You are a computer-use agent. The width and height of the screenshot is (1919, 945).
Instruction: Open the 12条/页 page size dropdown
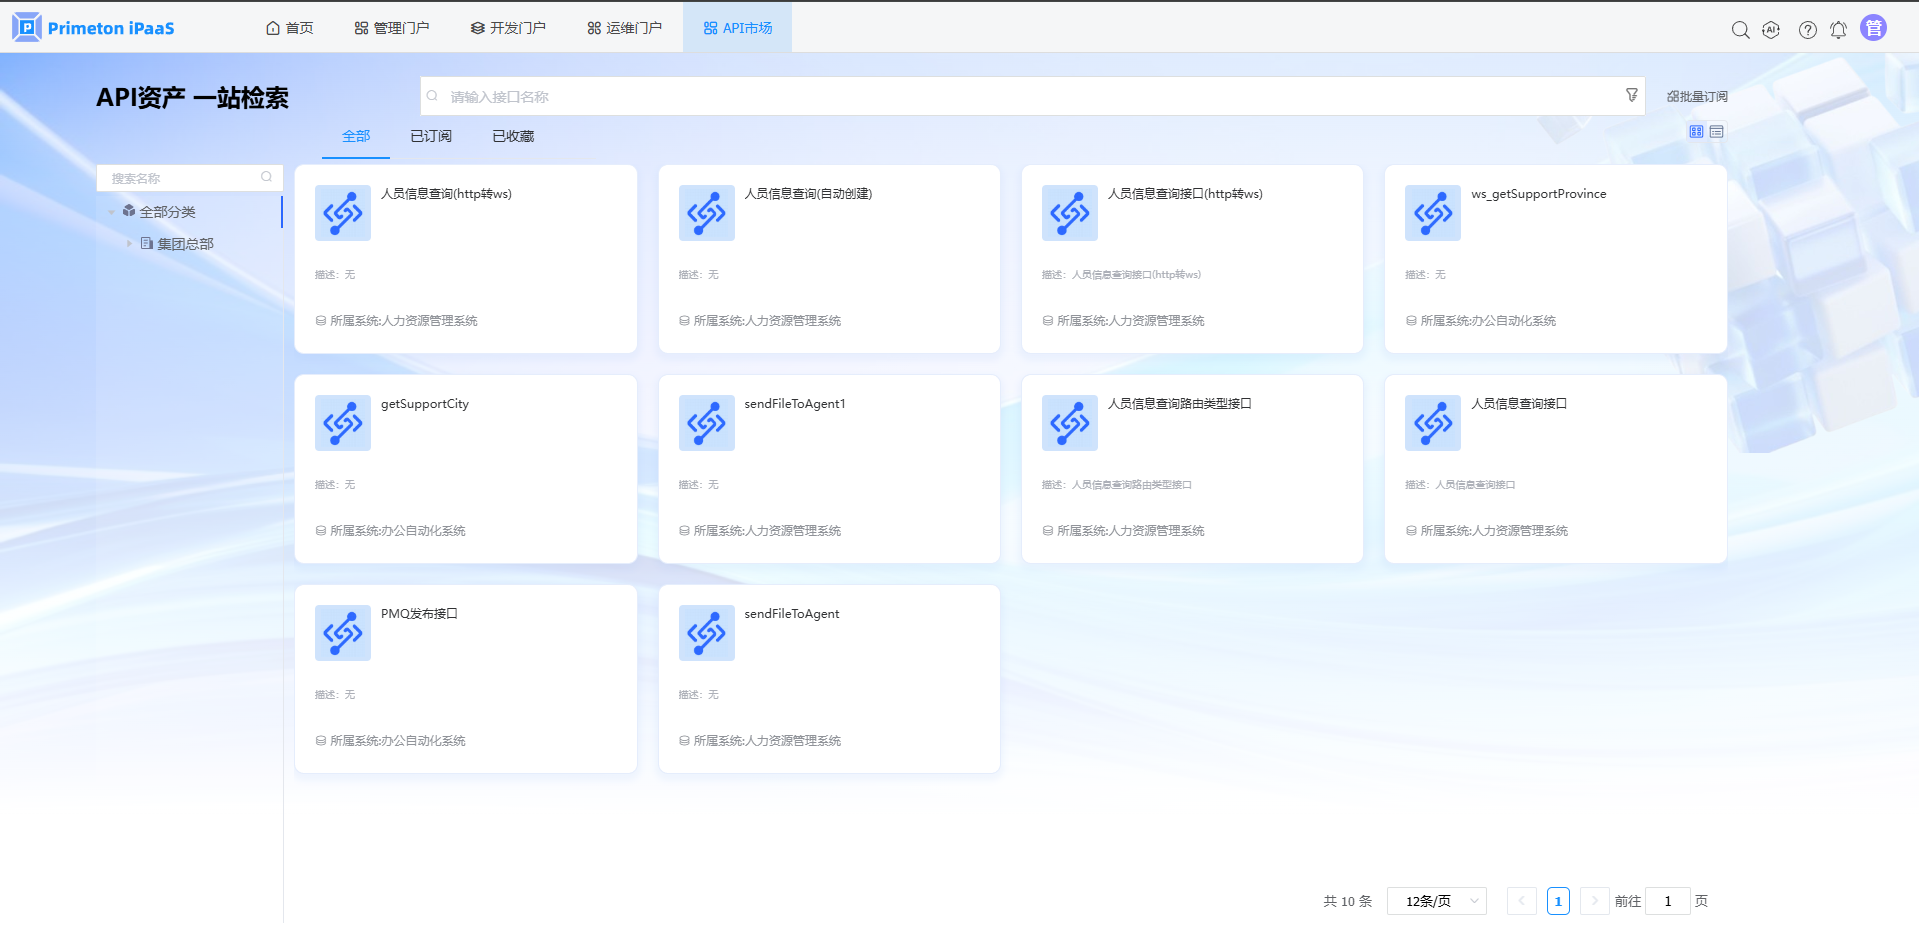tap(1436, 901)
